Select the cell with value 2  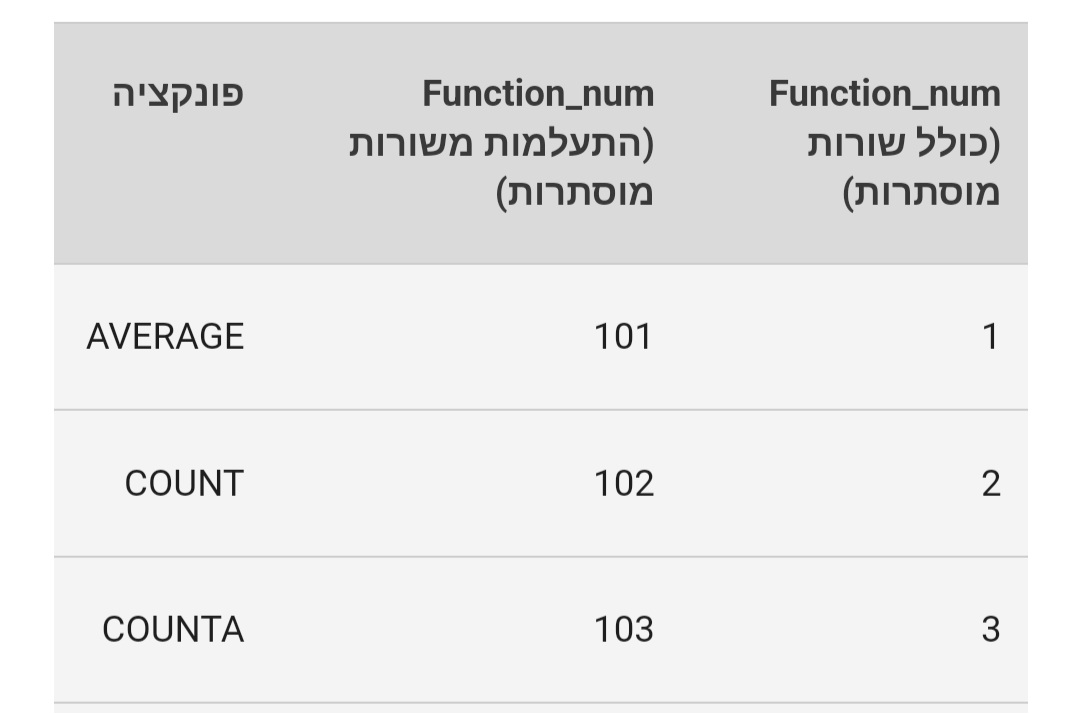(989, 484)
